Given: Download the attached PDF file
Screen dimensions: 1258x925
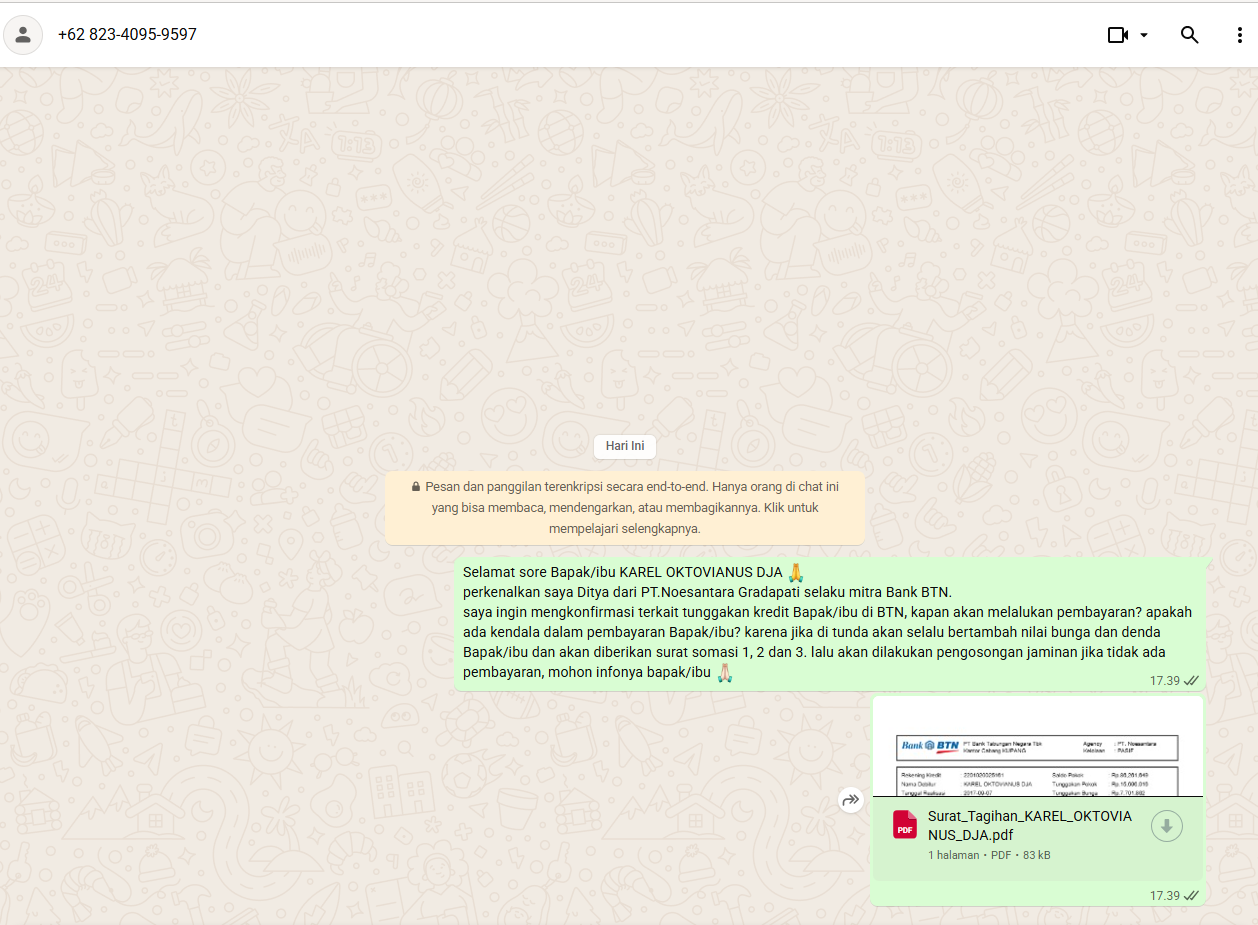Looking at the screenshot, I should click(1167, 826).
